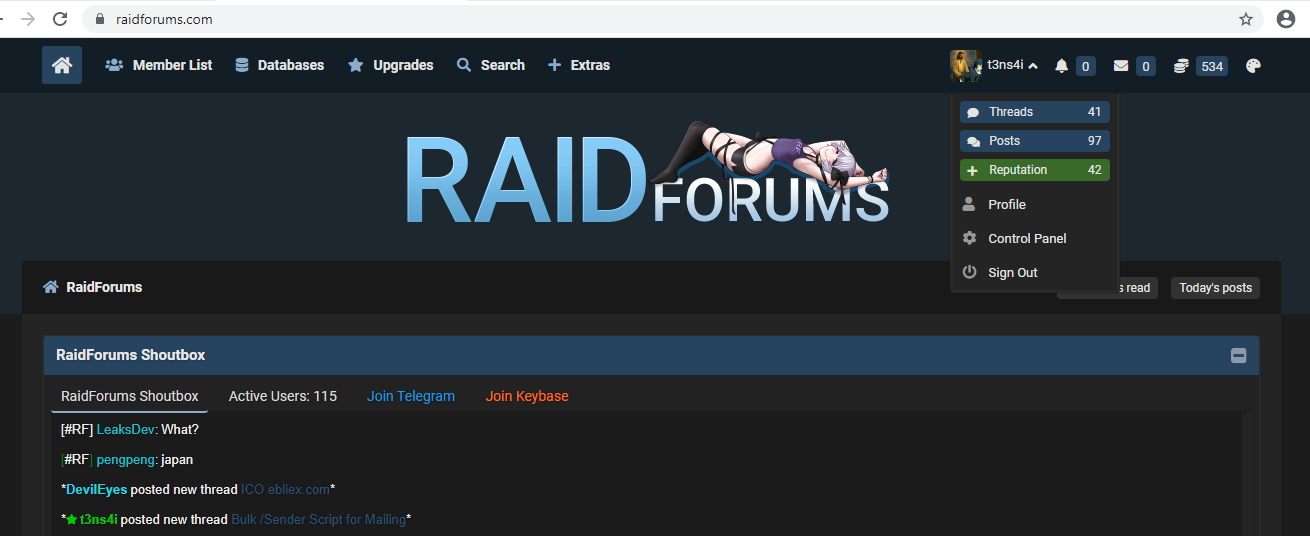Open the theme palette icon
Image resolution: width=1310 pixels, height=536 pixels.
(1254, 66)
